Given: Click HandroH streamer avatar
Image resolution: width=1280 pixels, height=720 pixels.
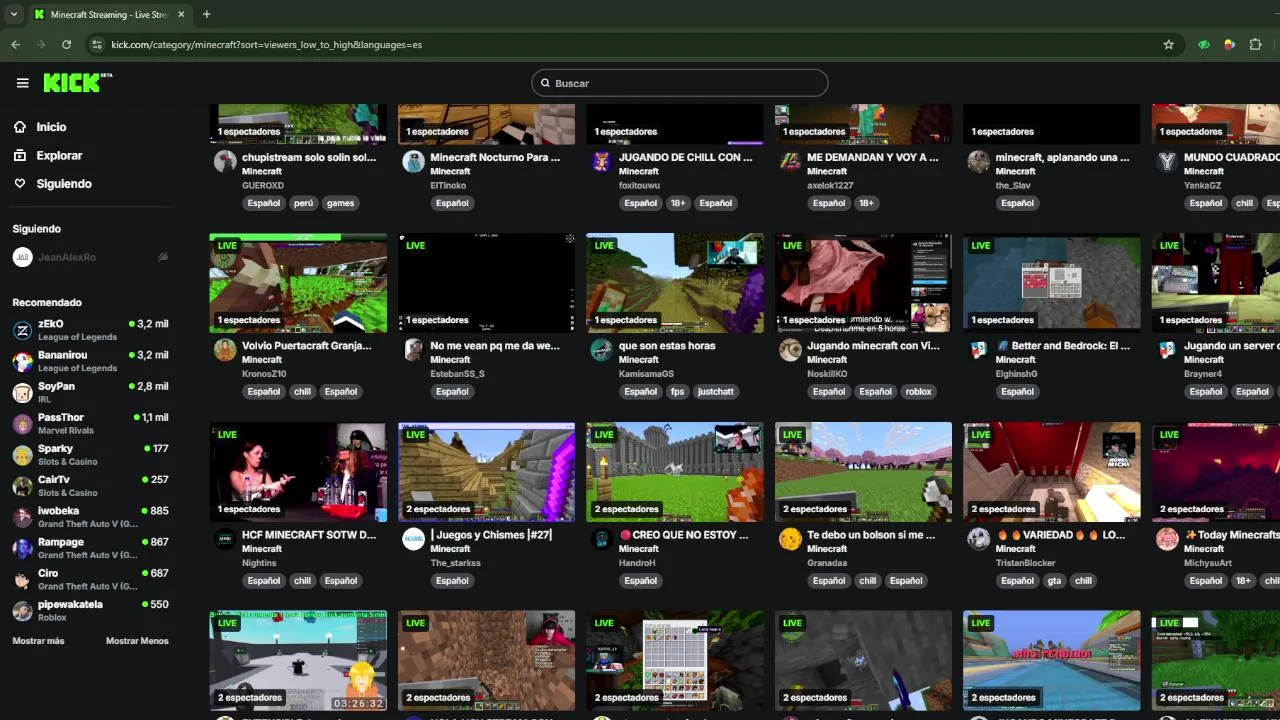Looking at the screenshot, I should (602, 539).
